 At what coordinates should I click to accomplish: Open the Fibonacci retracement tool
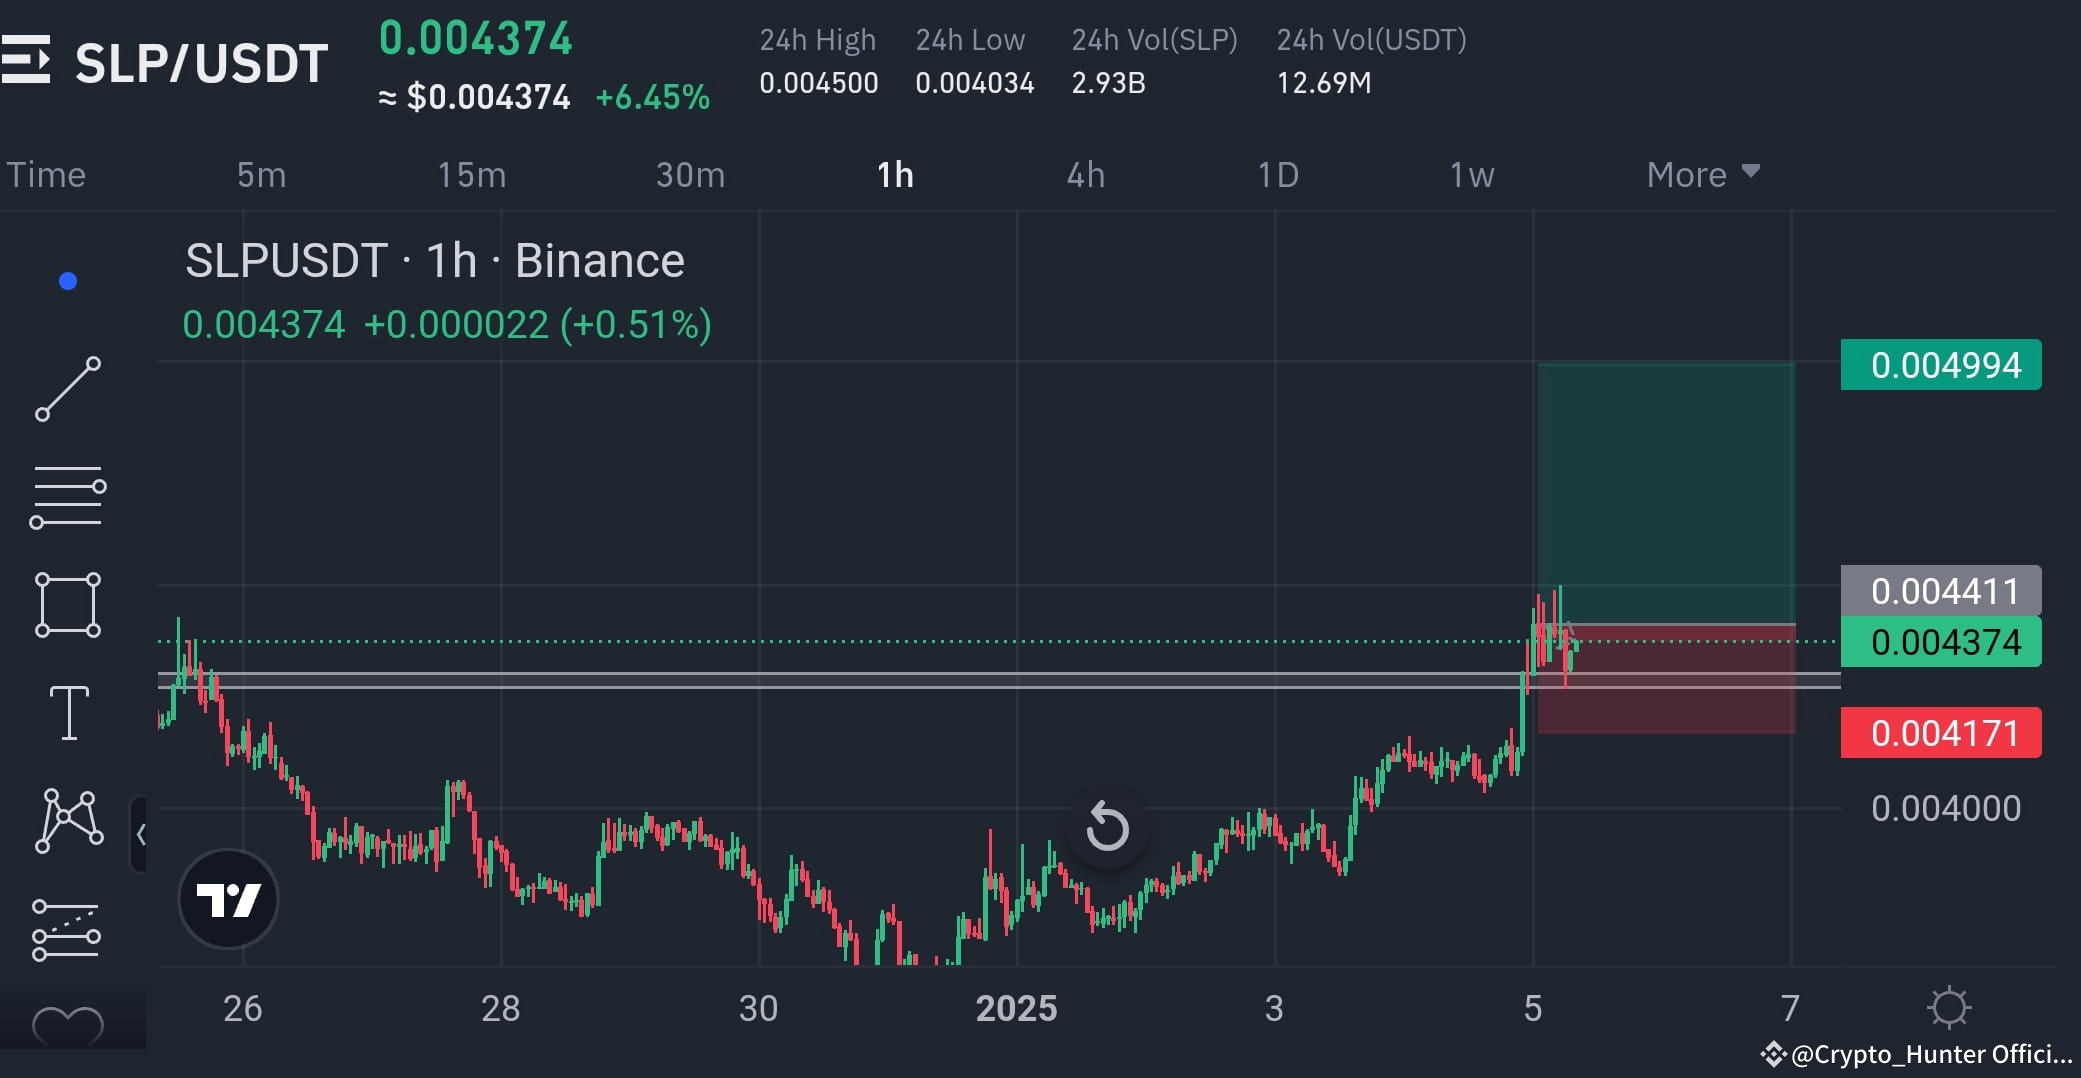(67, 497)
